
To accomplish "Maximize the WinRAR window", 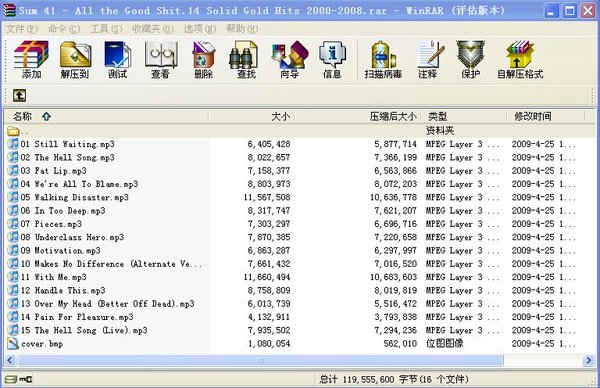I will (x=569, y=11).
